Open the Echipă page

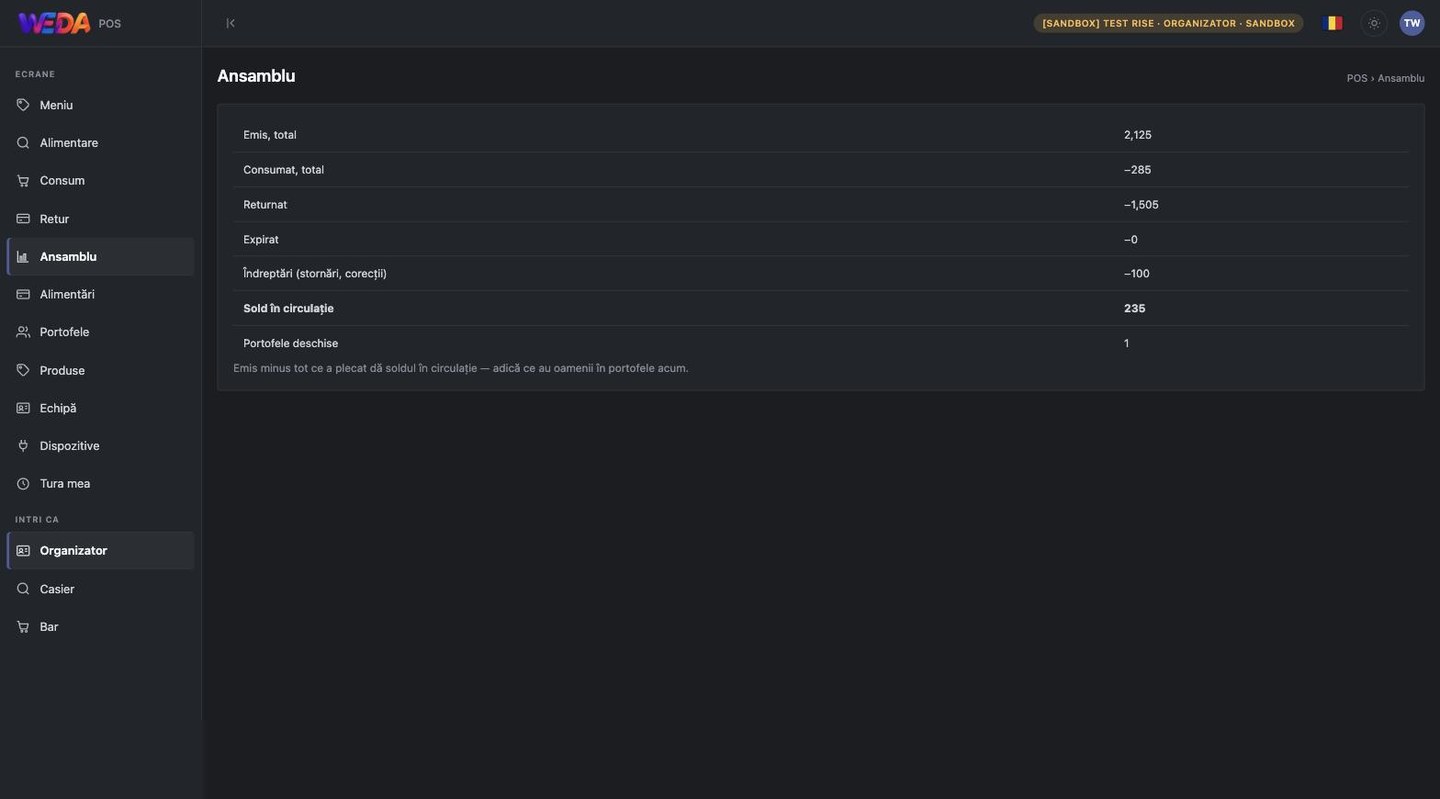click(x=100, y=408)
